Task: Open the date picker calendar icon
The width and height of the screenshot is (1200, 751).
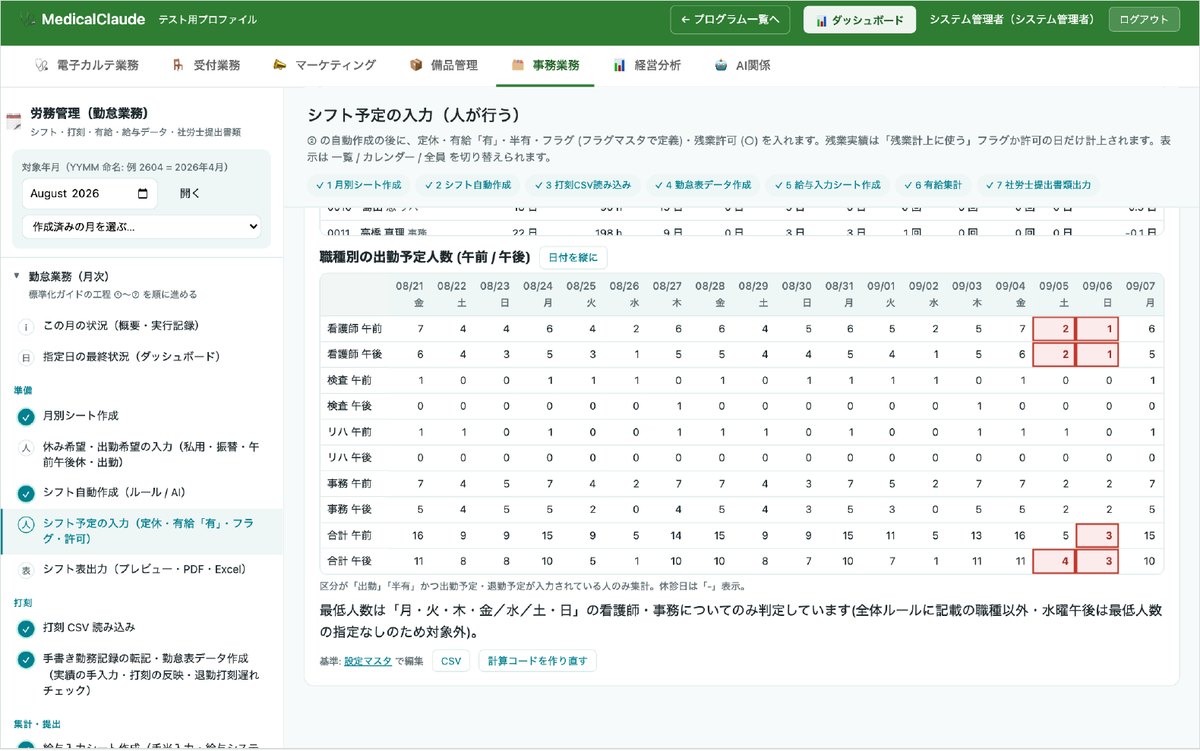Action: 143,194
